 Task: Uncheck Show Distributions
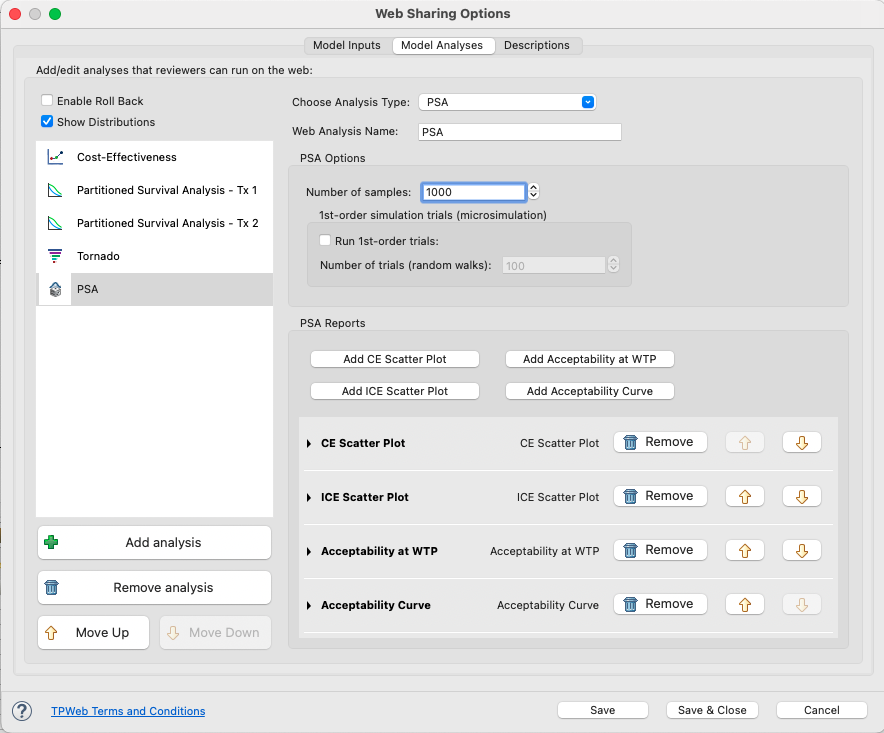[47, 121]
